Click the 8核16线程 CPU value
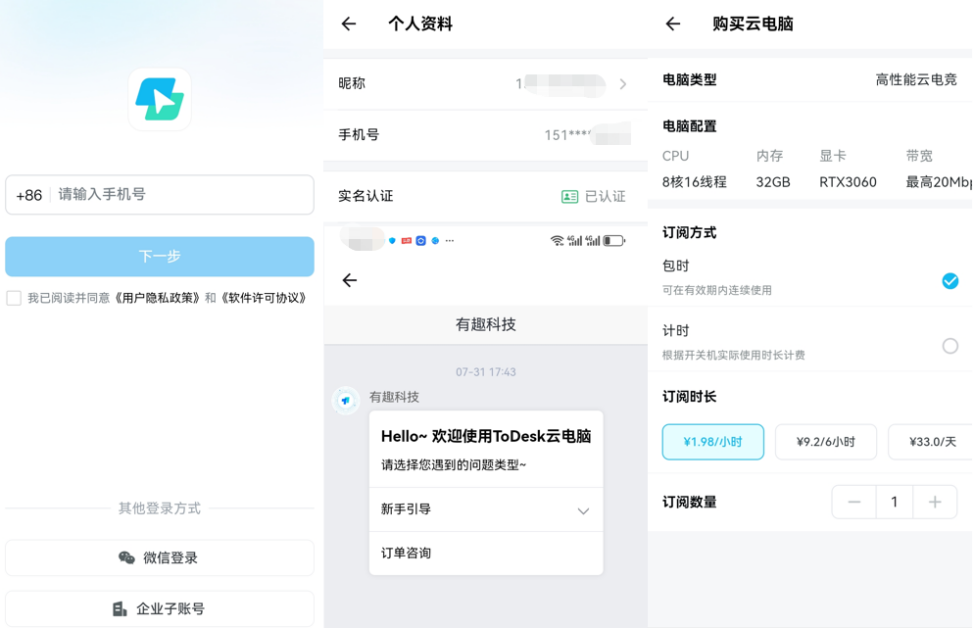Viewport: 974px width, 628px height. pyautogui.click(x=694, y=182)
